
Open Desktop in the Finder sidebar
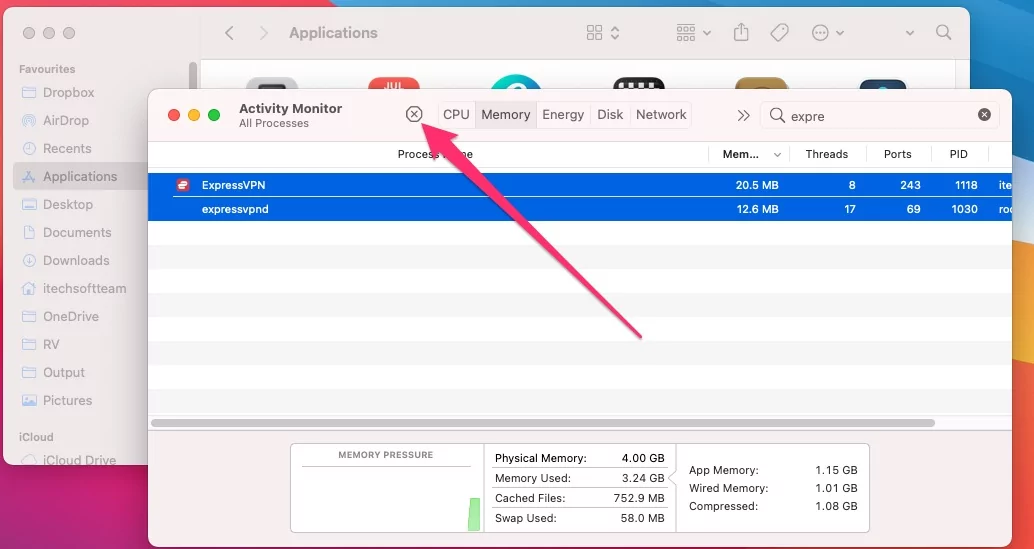pos(68,205)
